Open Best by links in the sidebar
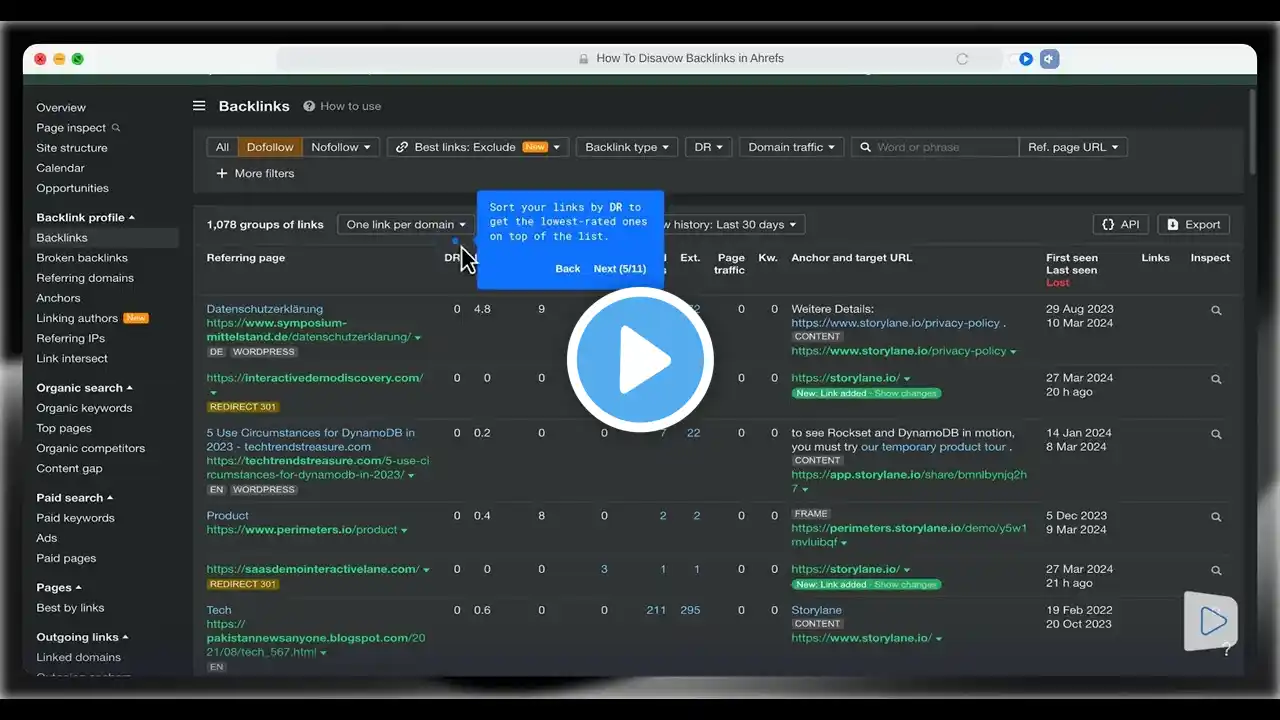 [70, 608]
